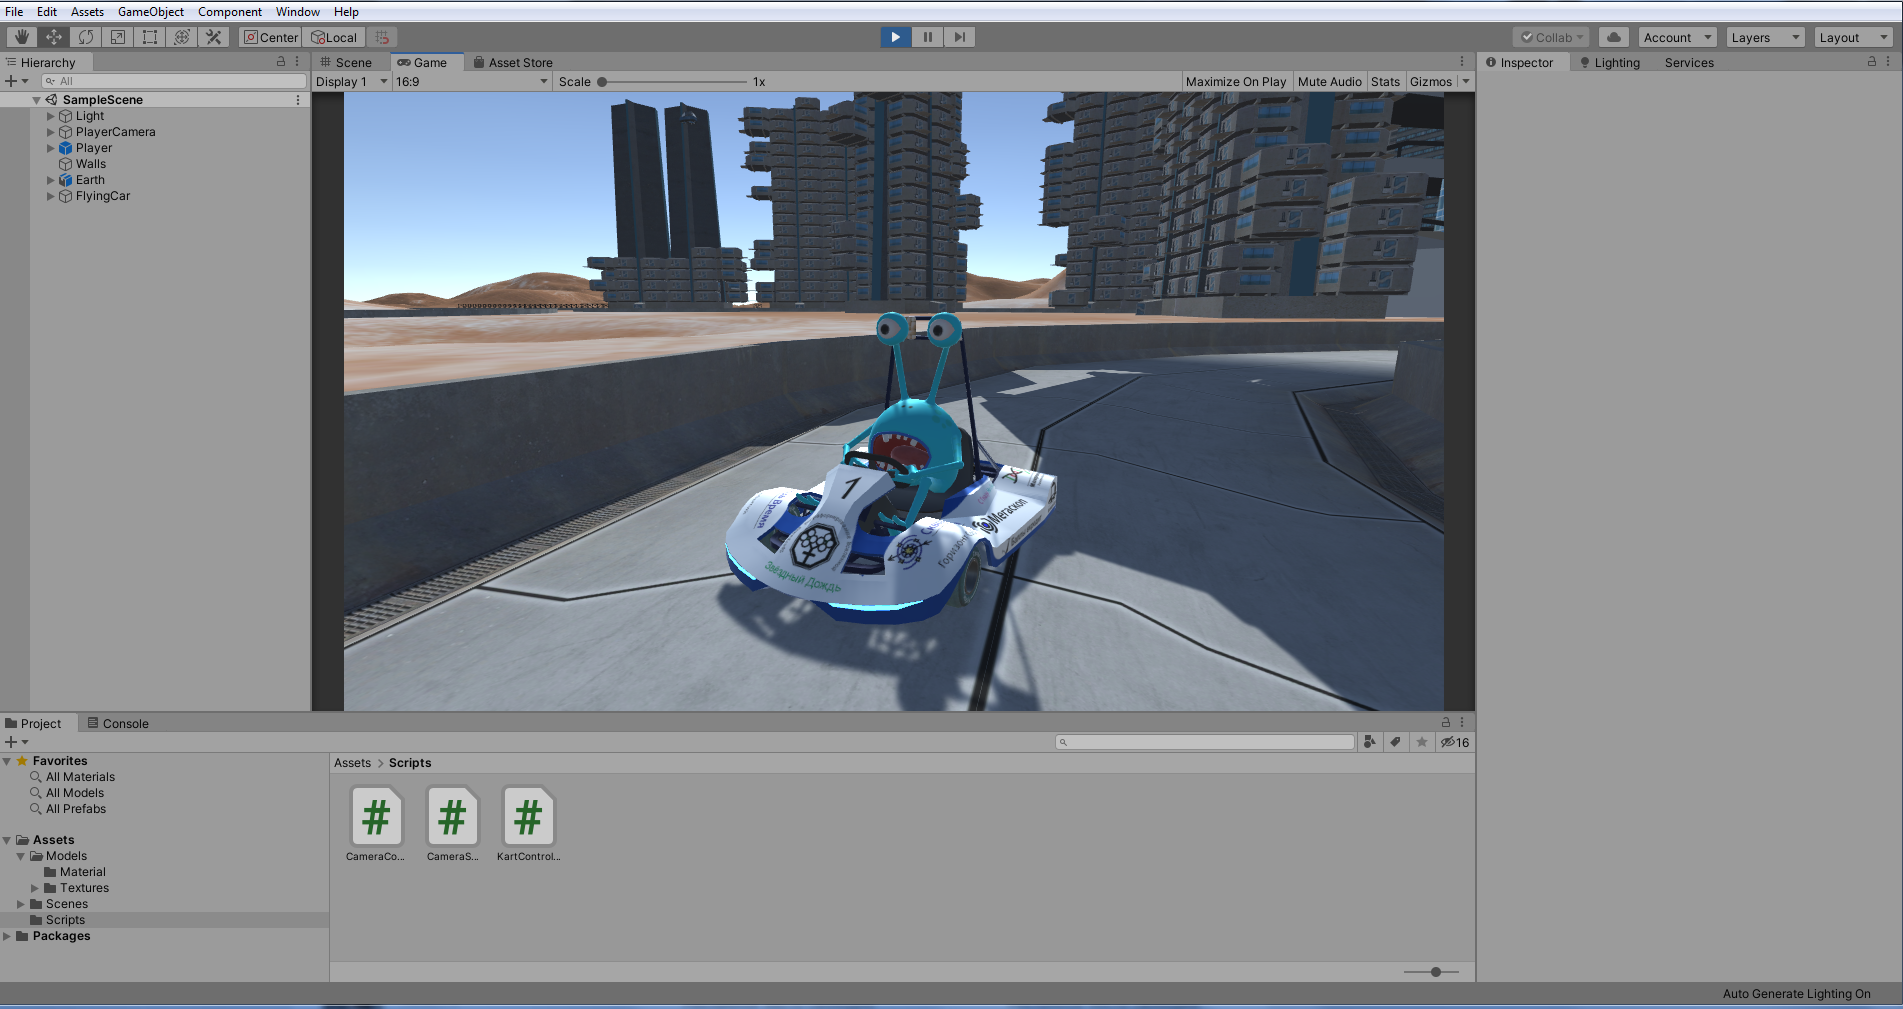The width and height of the screenshot is (1903, 1009).
Task: Open the GameObject menu
Action: (151, 12)
